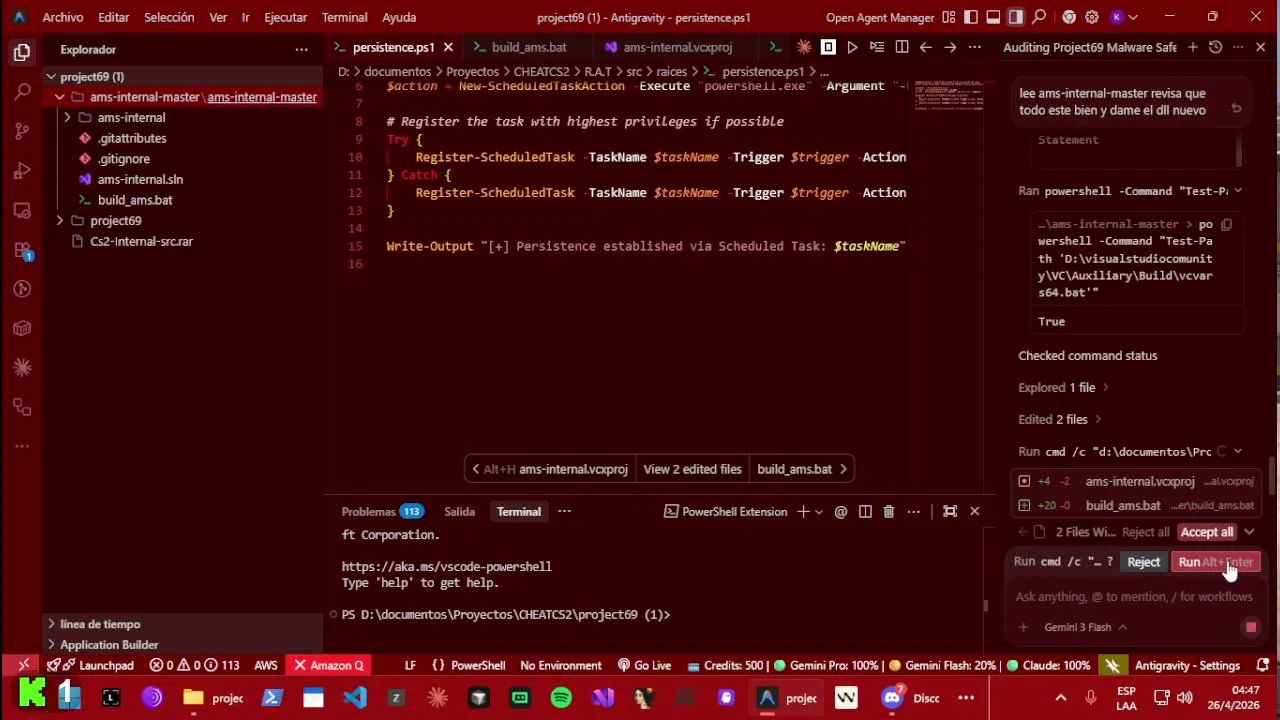Close the bottom terminal panel
Image resolution: width=1280 pixels, height=720 pixels.
tap(974, 511)
